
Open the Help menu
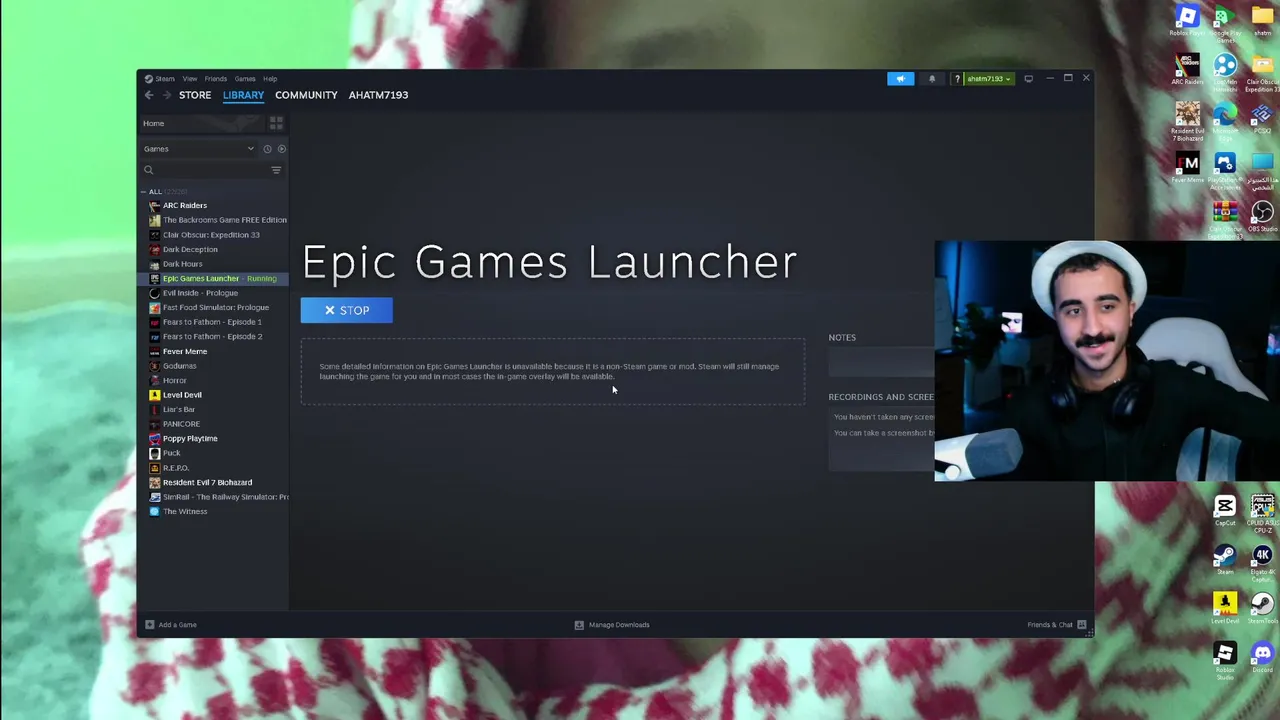click(x=270, y=78)
